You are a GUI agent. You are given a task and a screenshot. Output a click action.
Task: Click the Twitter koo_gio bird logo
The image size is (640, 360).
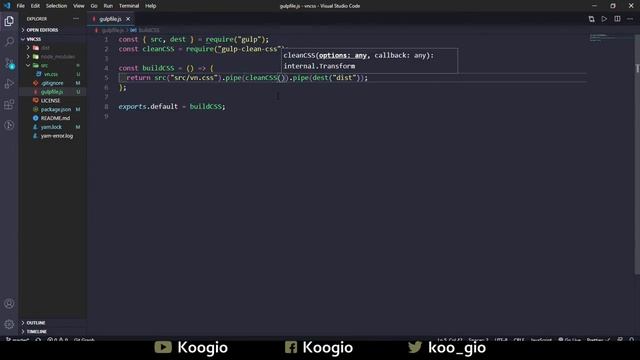point(415,347)
